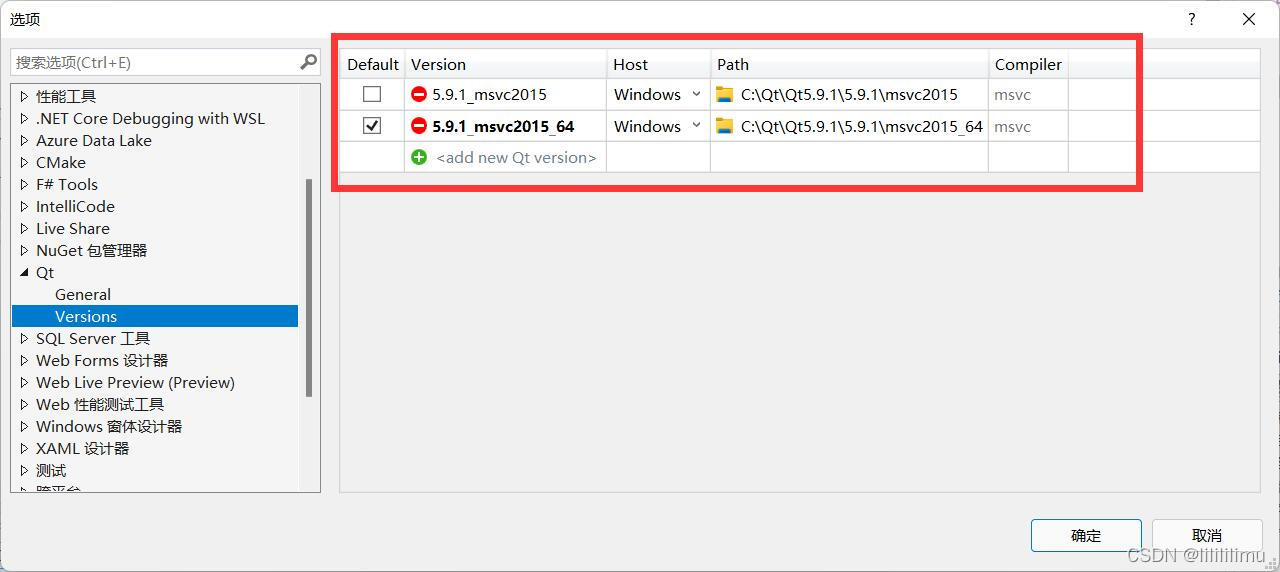The height and width of the screenshot is (572, 1280).
Task: Click the Path column header
Action: tap(849, 64)
